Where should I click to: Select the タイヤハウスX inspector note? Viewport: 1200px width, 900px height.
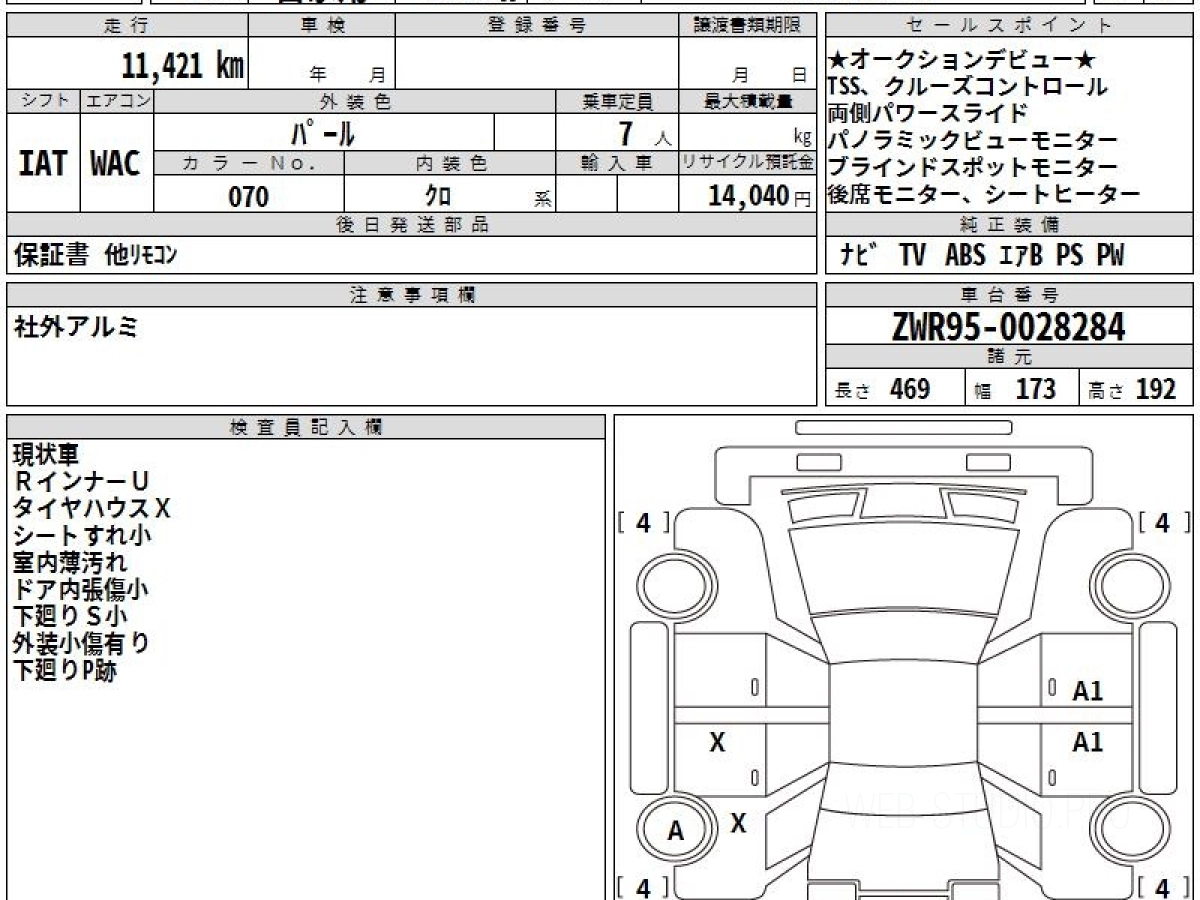[92, 509]
